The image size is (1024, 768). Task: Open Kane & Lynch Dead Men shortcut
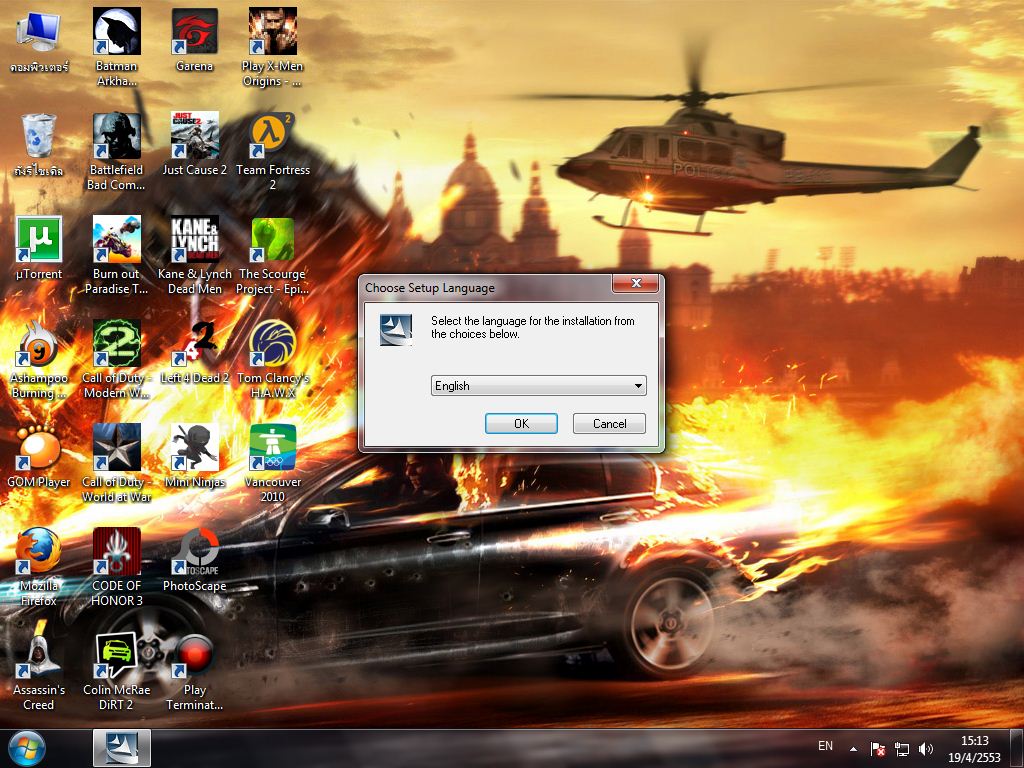point(195,255)
